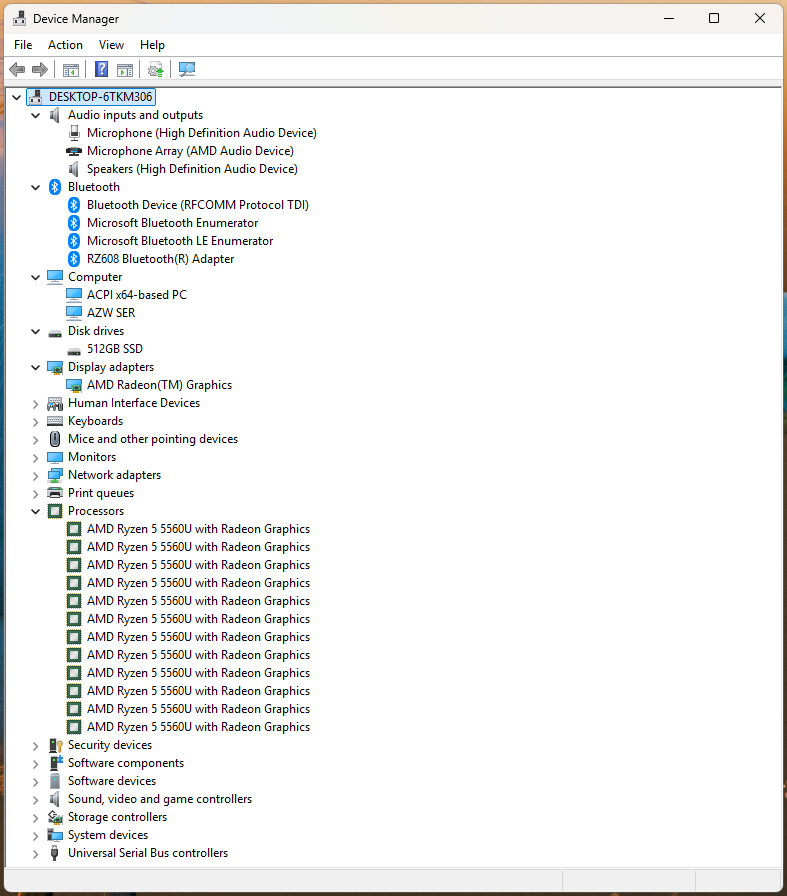
Task: Click the Security devices key icon
Action: tap(55, 745)
